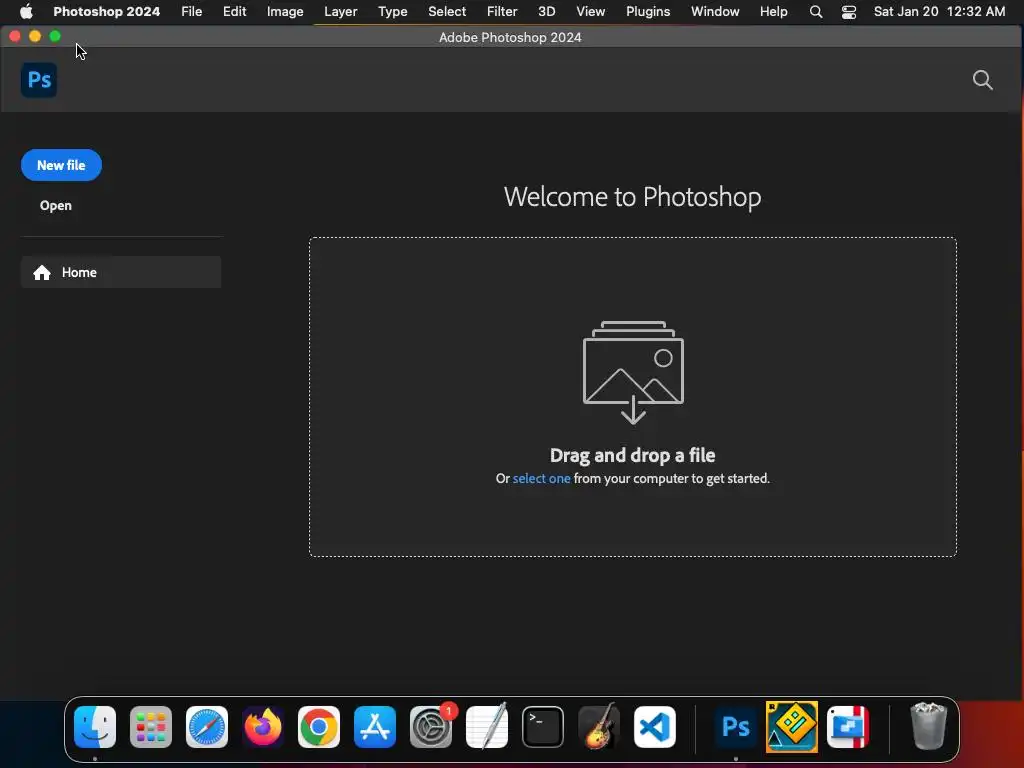
Task: Launch Visual Studio Code from the Dock
Action: point(655,727)
